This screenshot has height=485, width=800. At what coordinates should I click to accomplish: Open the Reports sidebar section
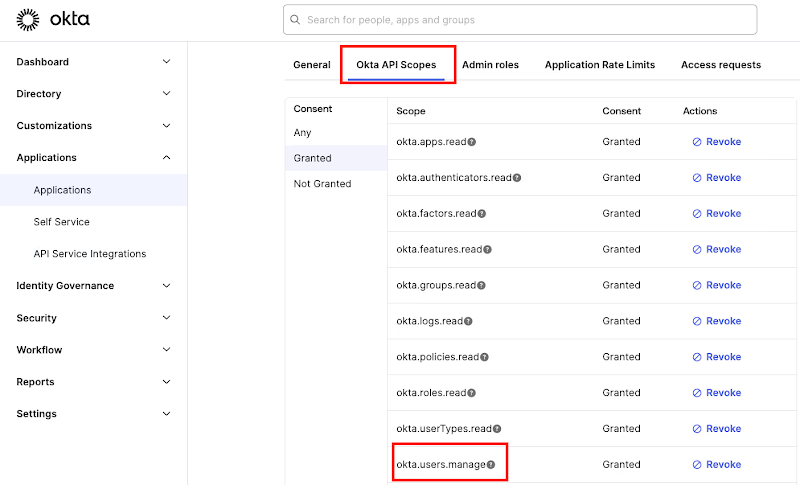(x=35, y=381)
